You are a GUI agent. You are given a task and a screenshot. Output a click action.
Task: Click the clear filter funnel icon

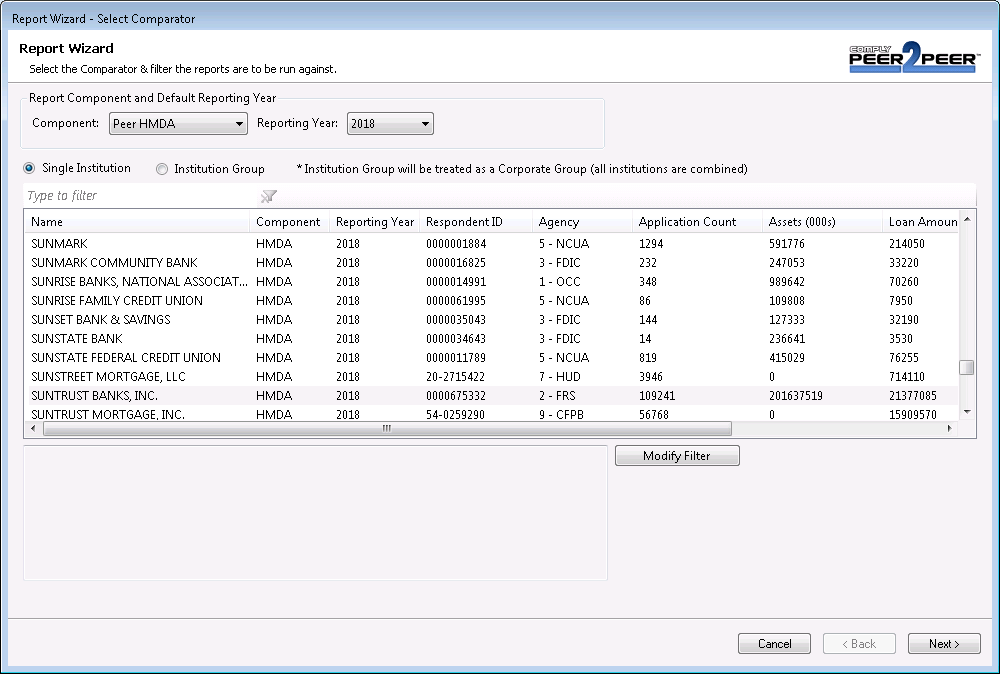click(x=268, y=196)
